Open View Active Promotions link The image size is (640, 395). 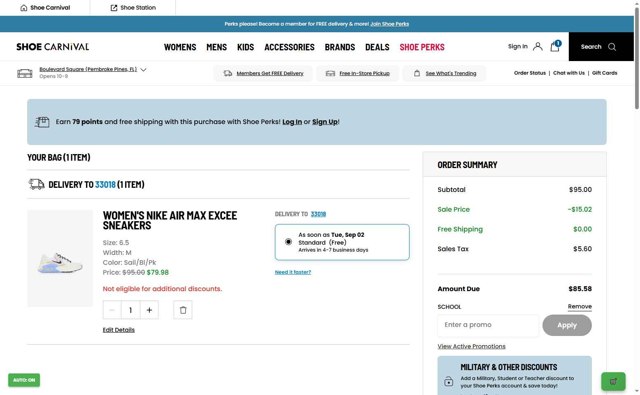(x=471, y=346)
